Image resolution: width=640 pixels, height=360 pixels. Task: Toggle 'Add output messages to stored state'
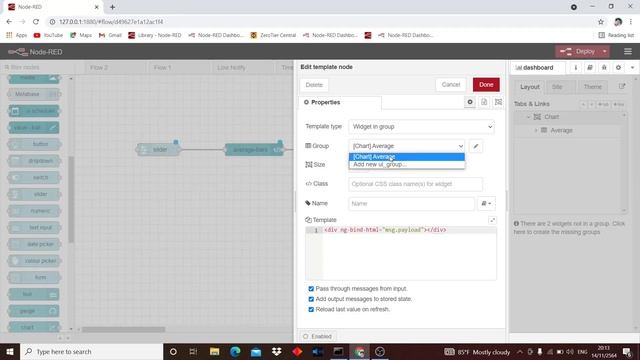coord(311,299)
